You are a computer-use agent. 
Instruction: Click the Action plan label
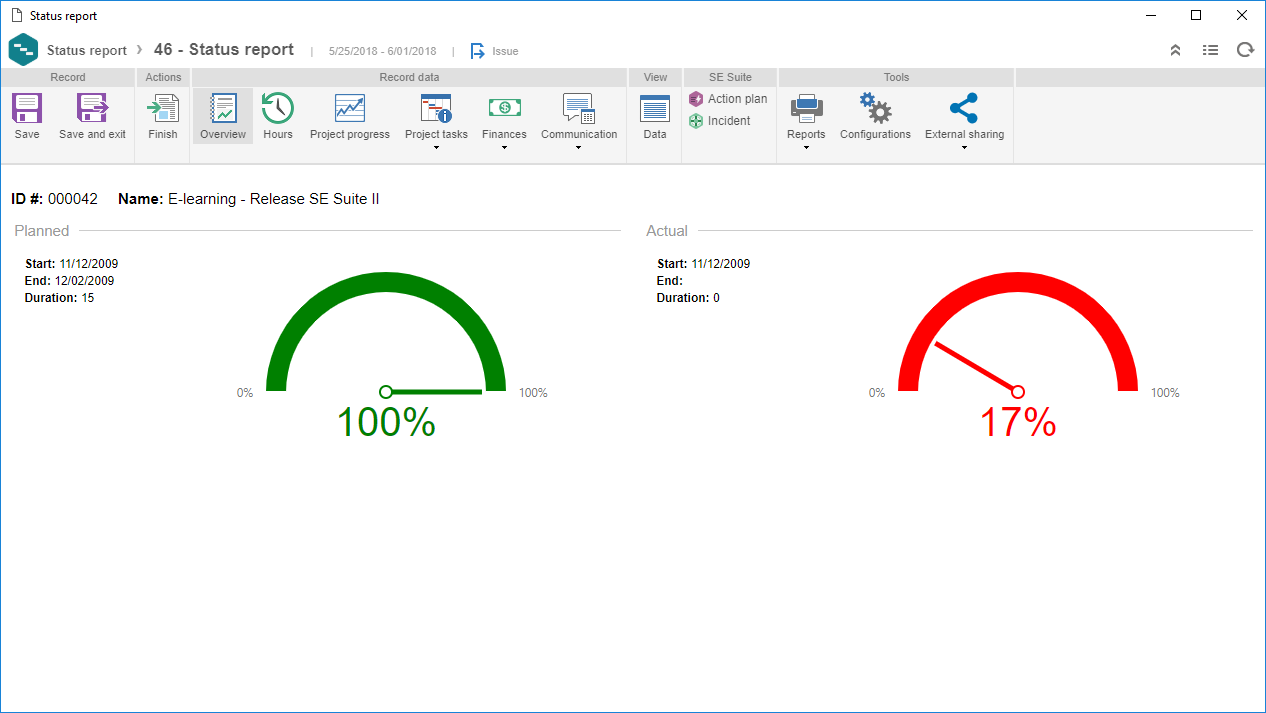click(738, 99)
